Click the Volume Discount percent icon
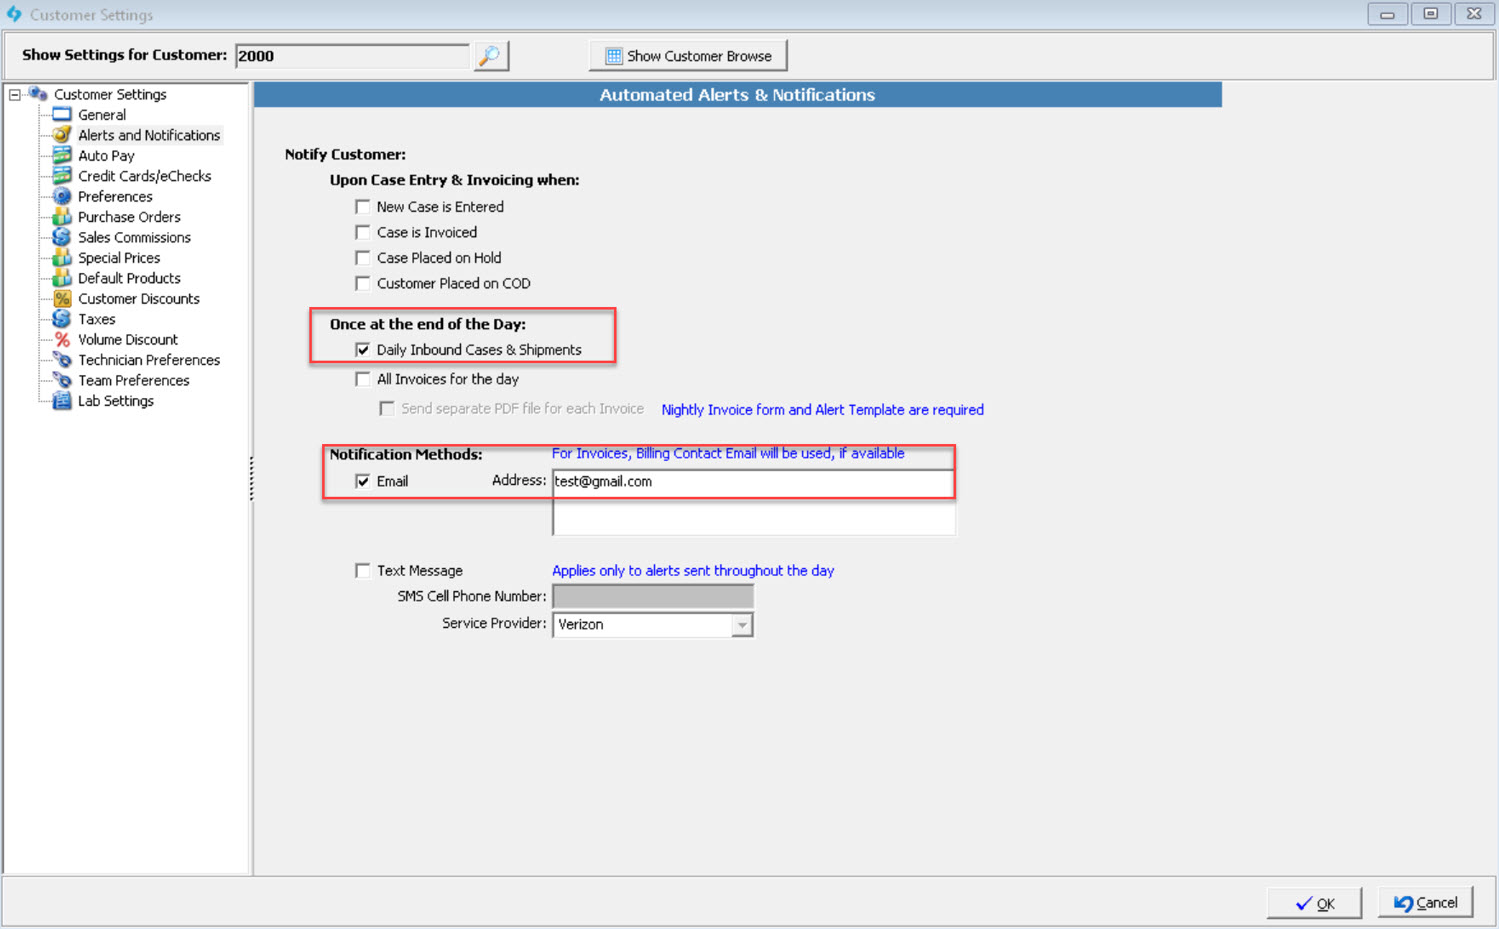 (x=62, y=340)
